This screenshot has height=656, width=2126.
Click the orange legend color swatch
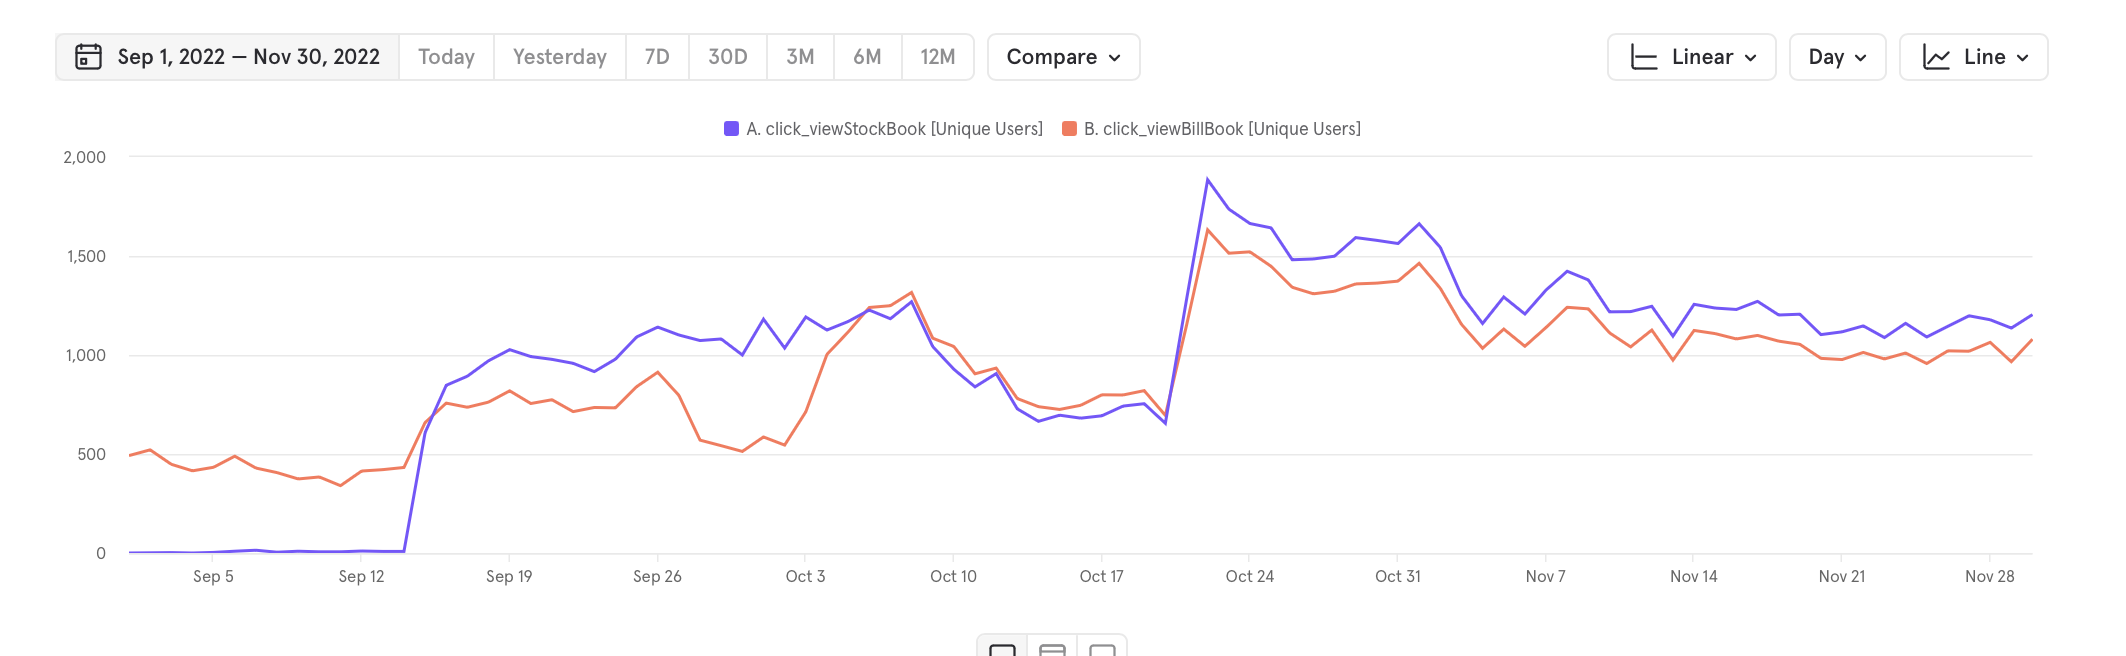point(1069,129)
